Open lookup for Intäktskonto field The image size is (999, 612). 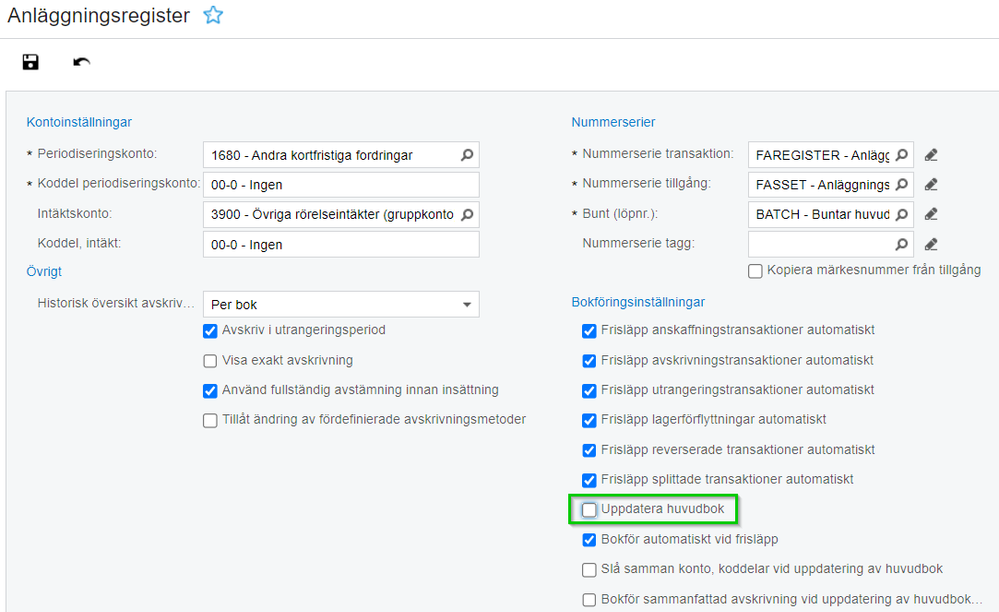pyautogui.click(x=467, y=215)
